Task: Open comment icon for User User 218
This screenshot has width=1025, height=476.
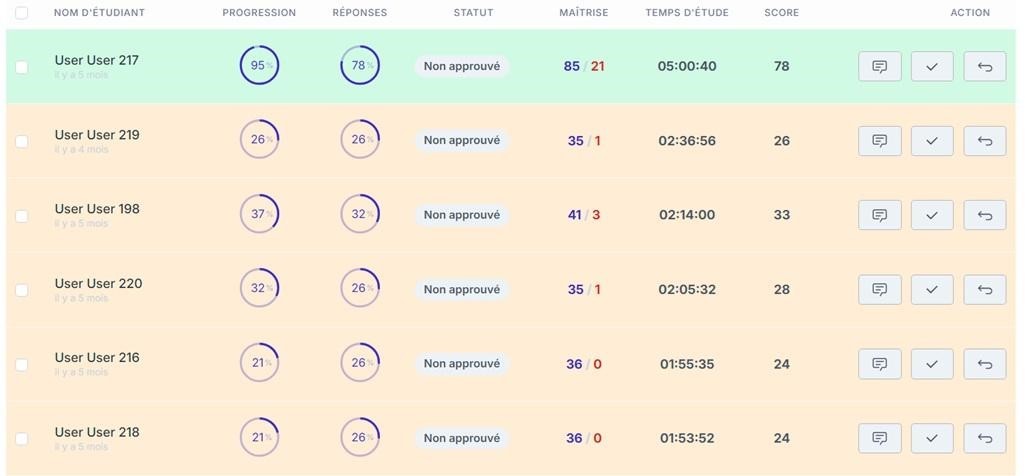Action: pos(880,438)
